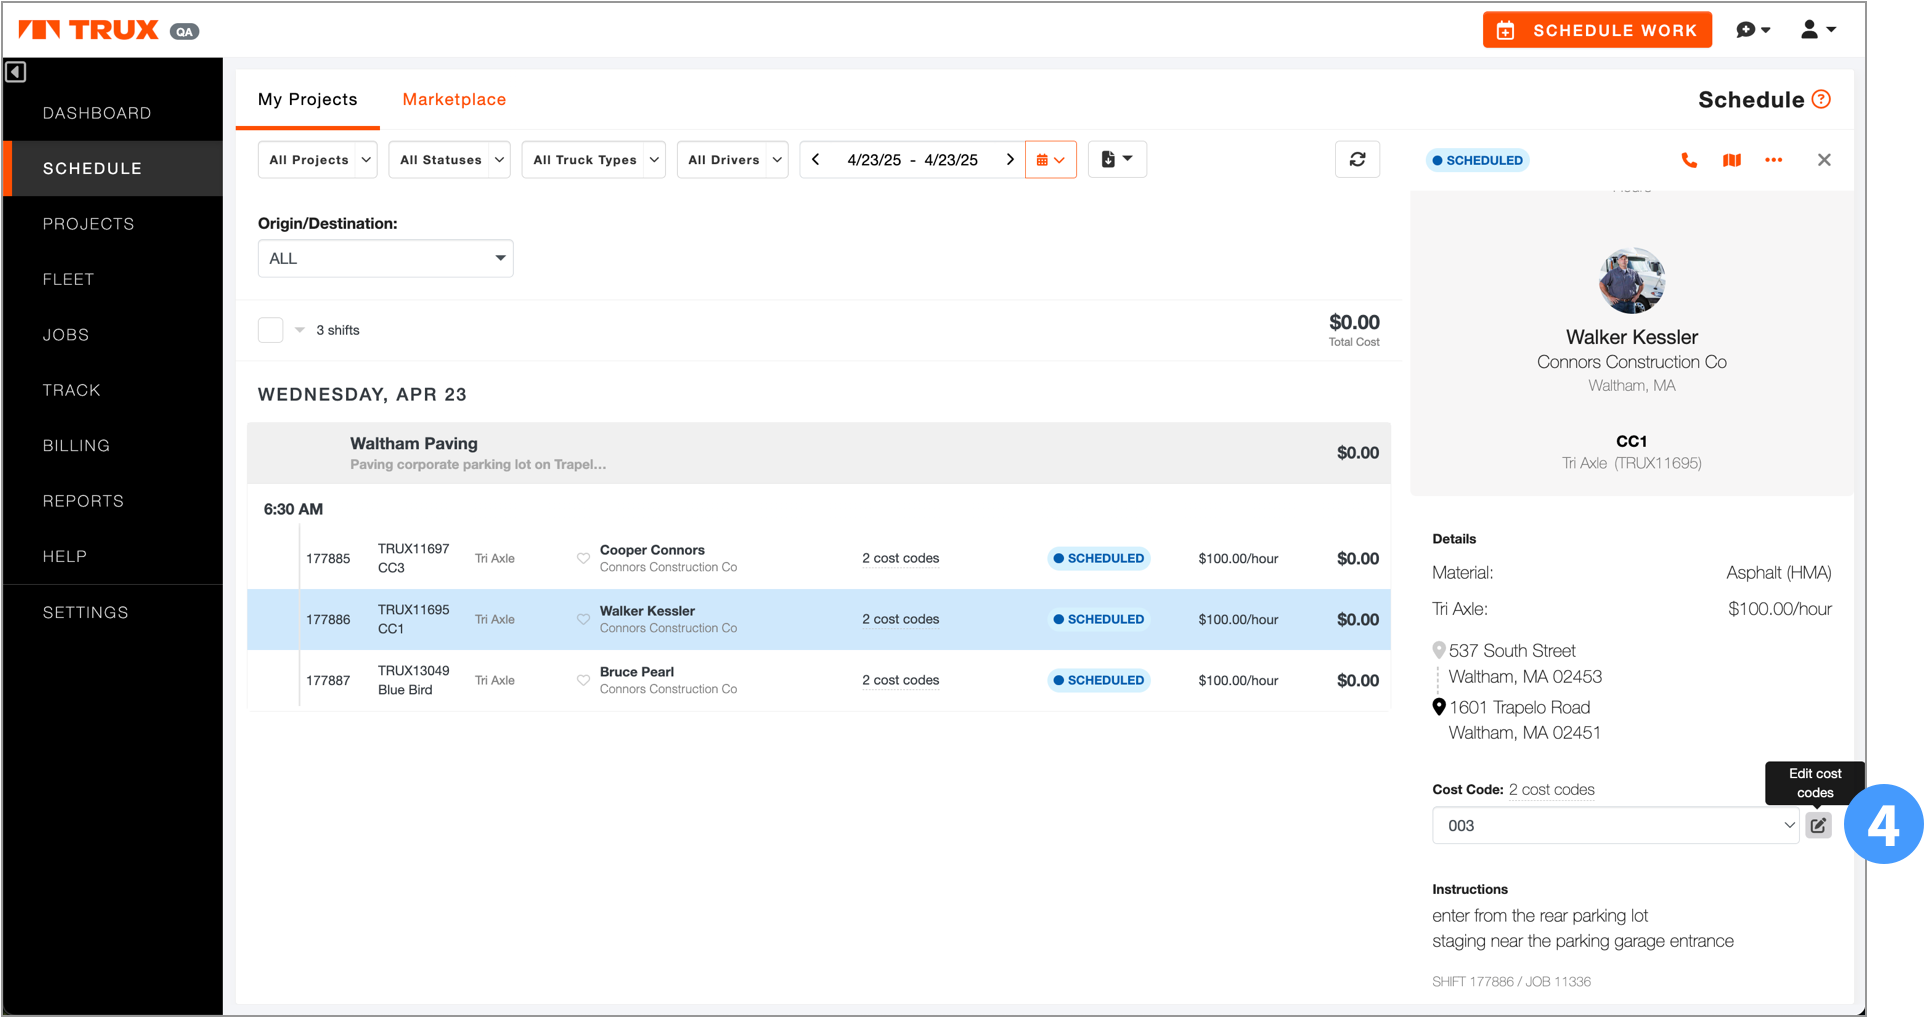The width and height of the screenshot is (1924, 1018).
Task: Favorite driver Cooper Connors heart icon
Action: pyautogui.click(x=583, y=558)
